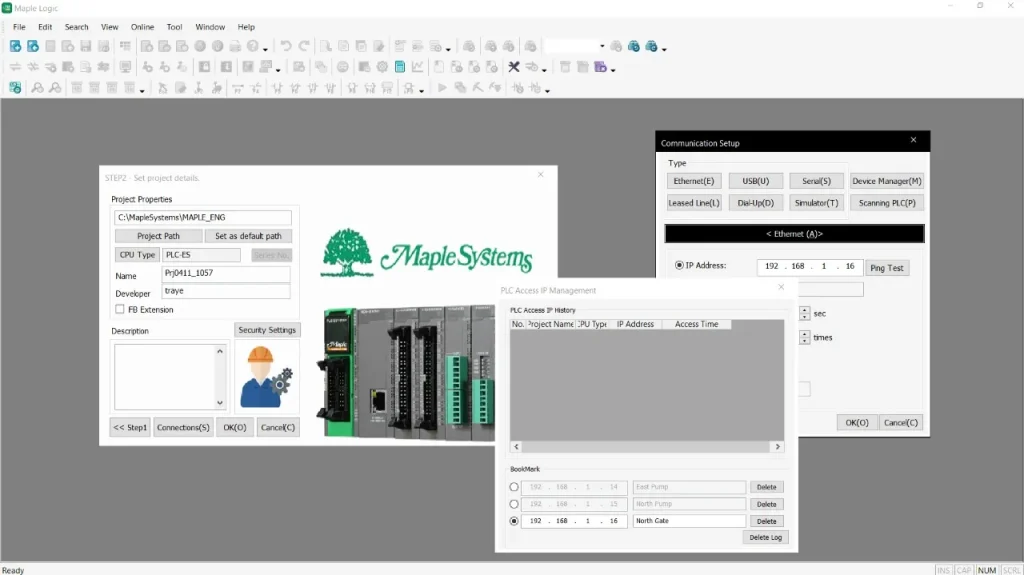Open the dropdown arrow next to the X tool icon
This screenshot has height=575, width=1024.
(x=544, y=69)
